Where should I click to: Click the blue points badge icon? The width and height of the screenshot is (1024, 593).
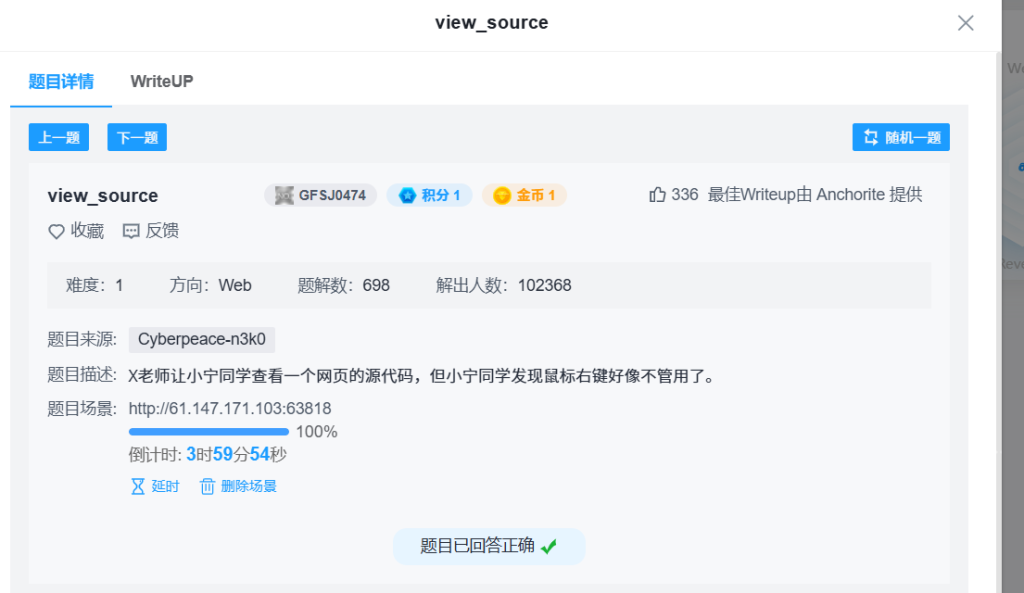tap(407, 195)
